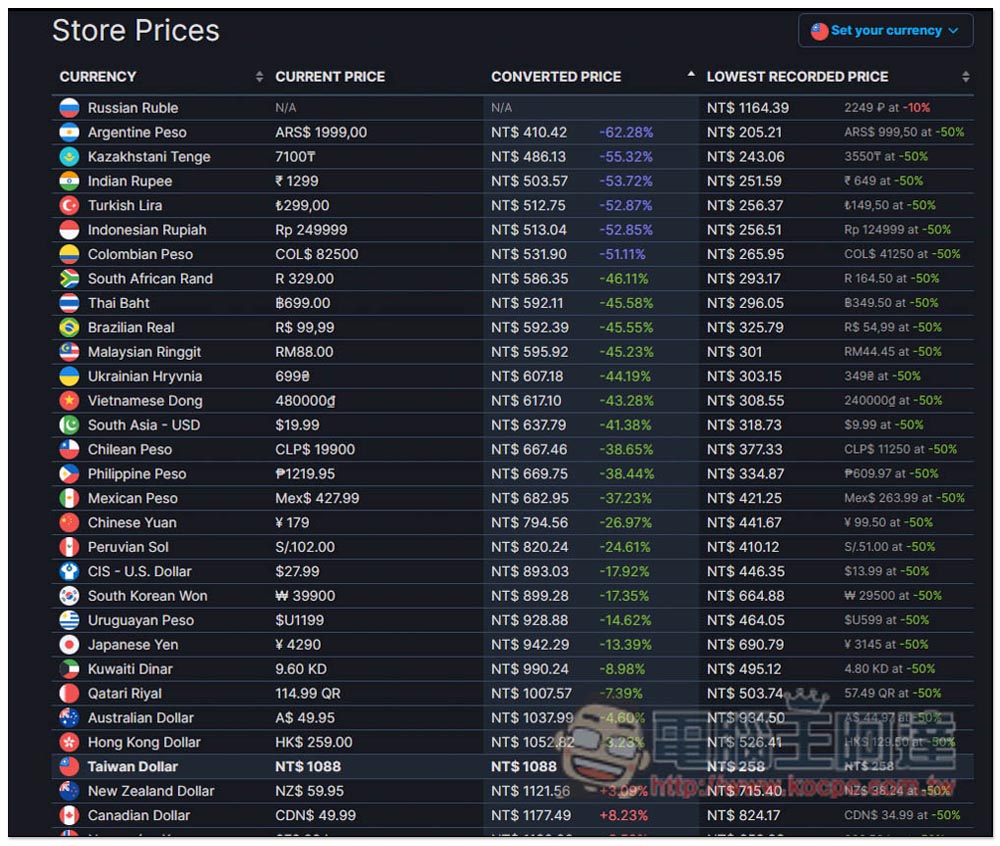Select the Turkish Lira currency name
1000x846 pixels.
pos(125,205)
